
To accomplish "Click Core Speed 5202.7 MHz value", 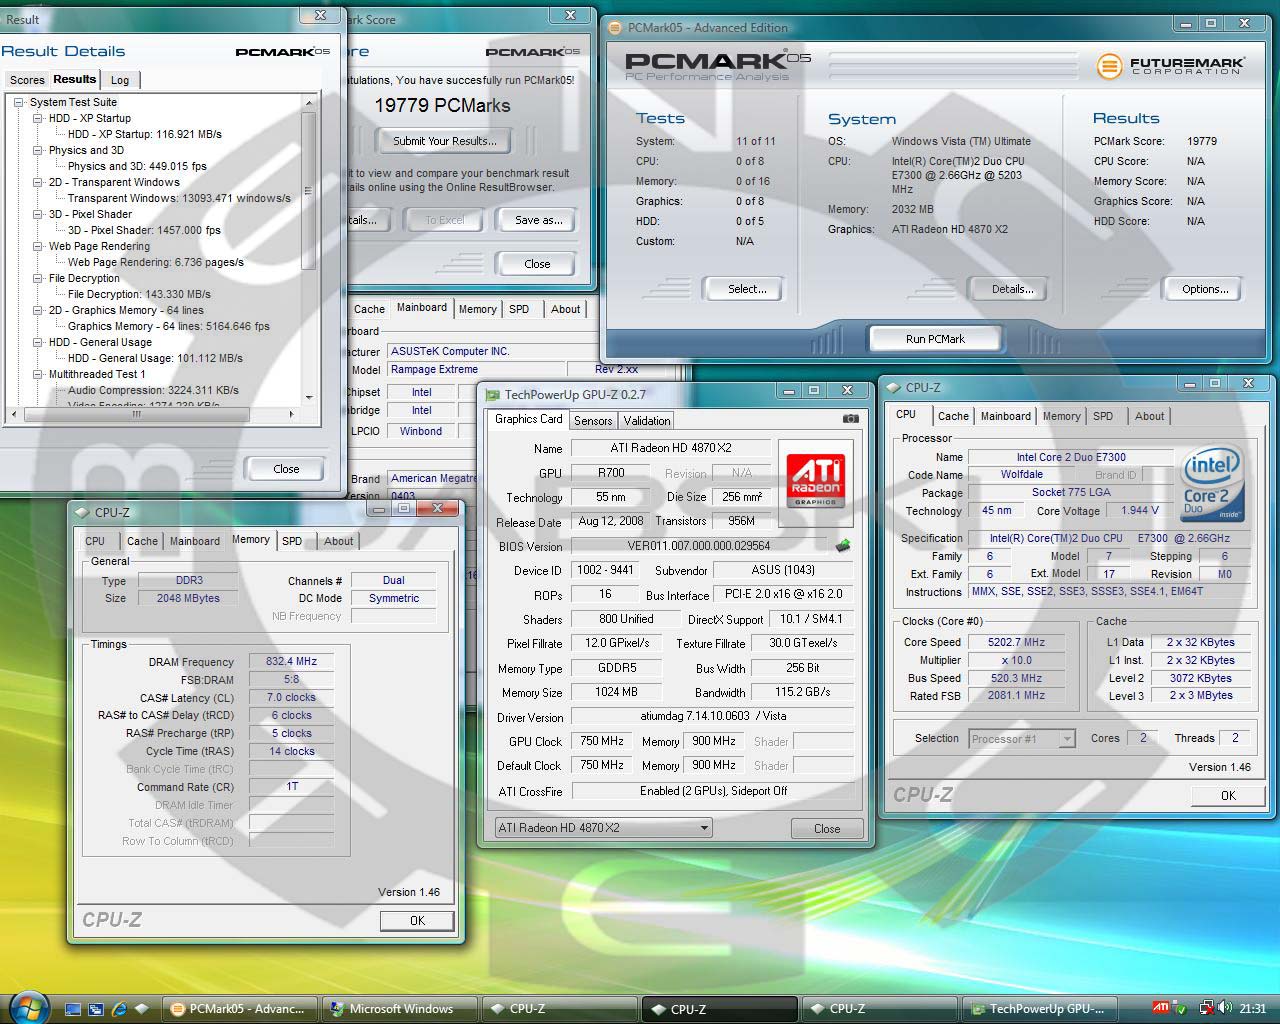I will tap(1015, 642).
